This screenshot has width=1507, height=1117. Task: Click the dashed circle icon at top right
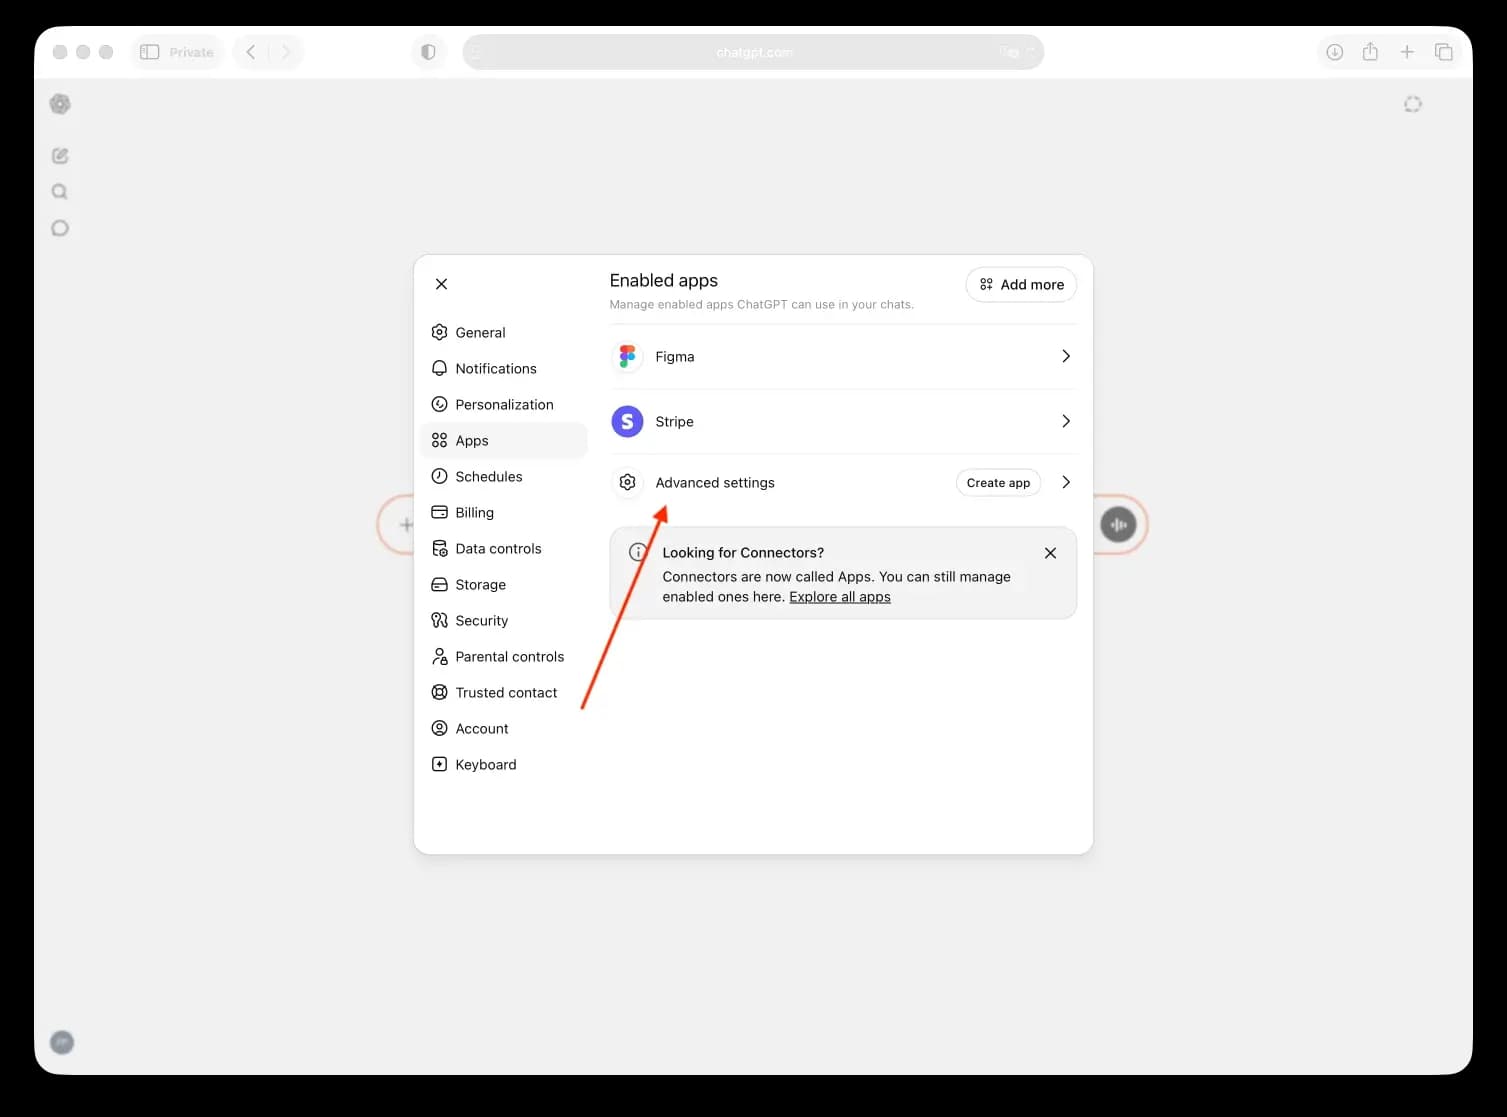[x=1413, y=104]
